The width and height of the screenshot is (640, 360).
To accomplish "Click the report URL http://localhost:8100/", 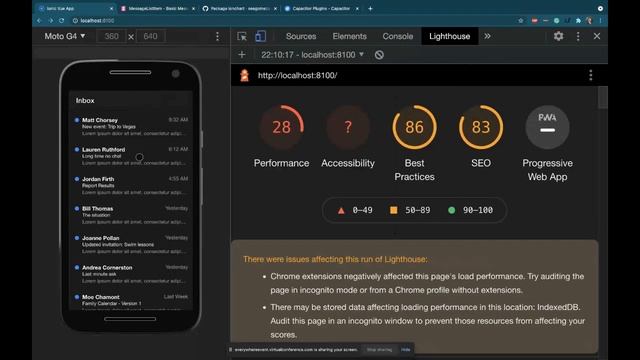I will 297,76.
